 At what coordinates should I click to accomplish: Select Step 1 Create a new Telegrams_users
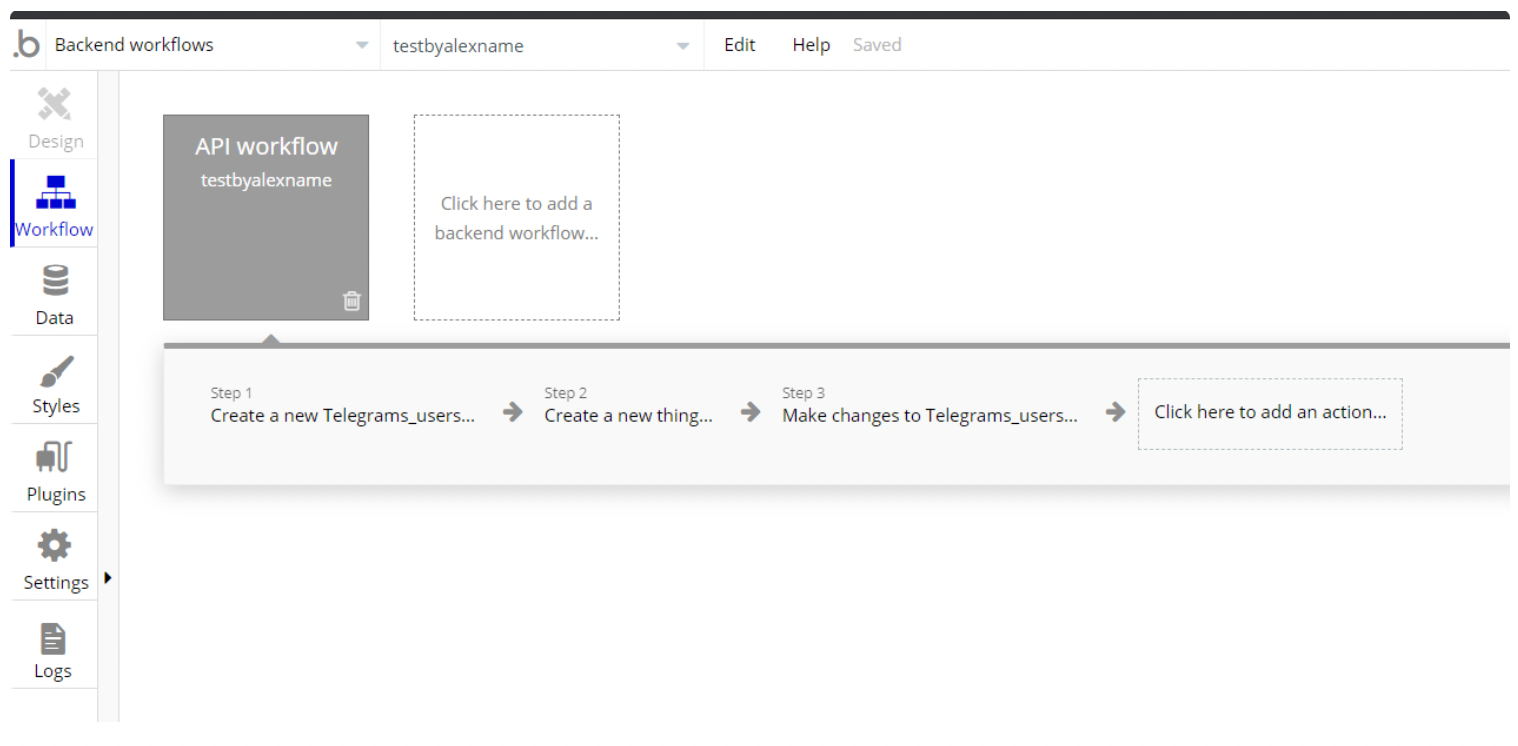point(343,406)
